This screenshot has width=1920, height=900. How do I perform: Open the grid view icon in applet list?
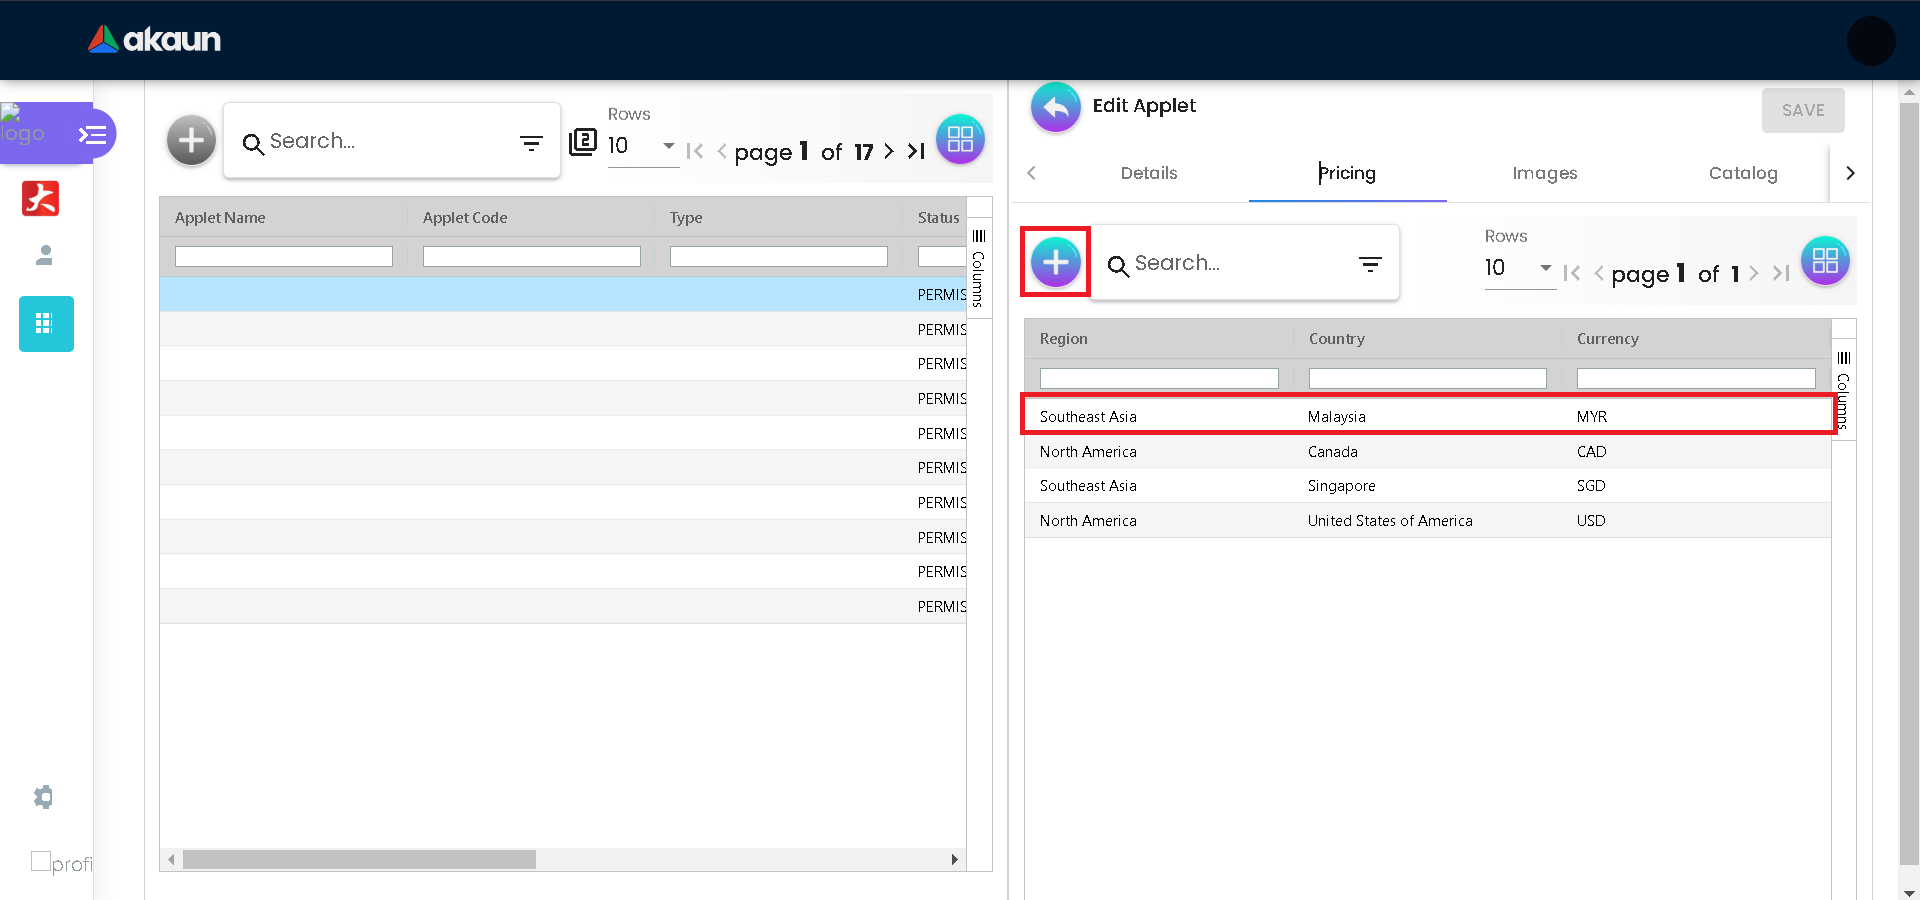[960, 140]
